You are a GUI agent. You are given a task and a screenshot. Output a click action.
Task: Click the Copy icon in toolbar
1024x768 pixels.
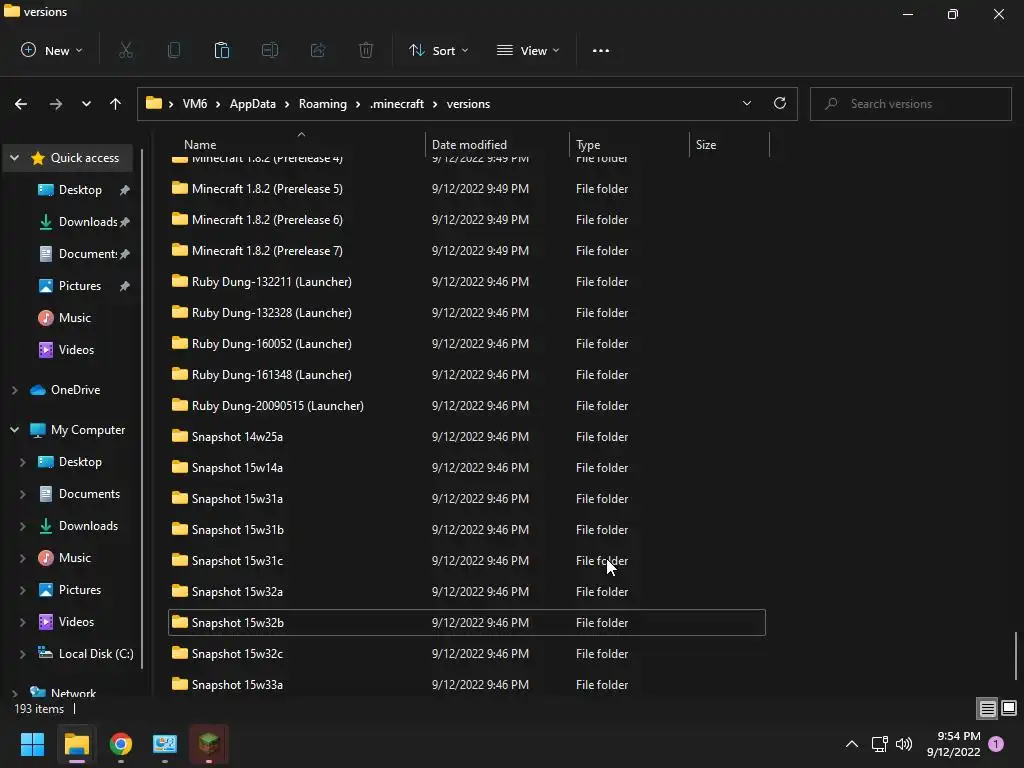pyautogui.click(x=174, y=50)
